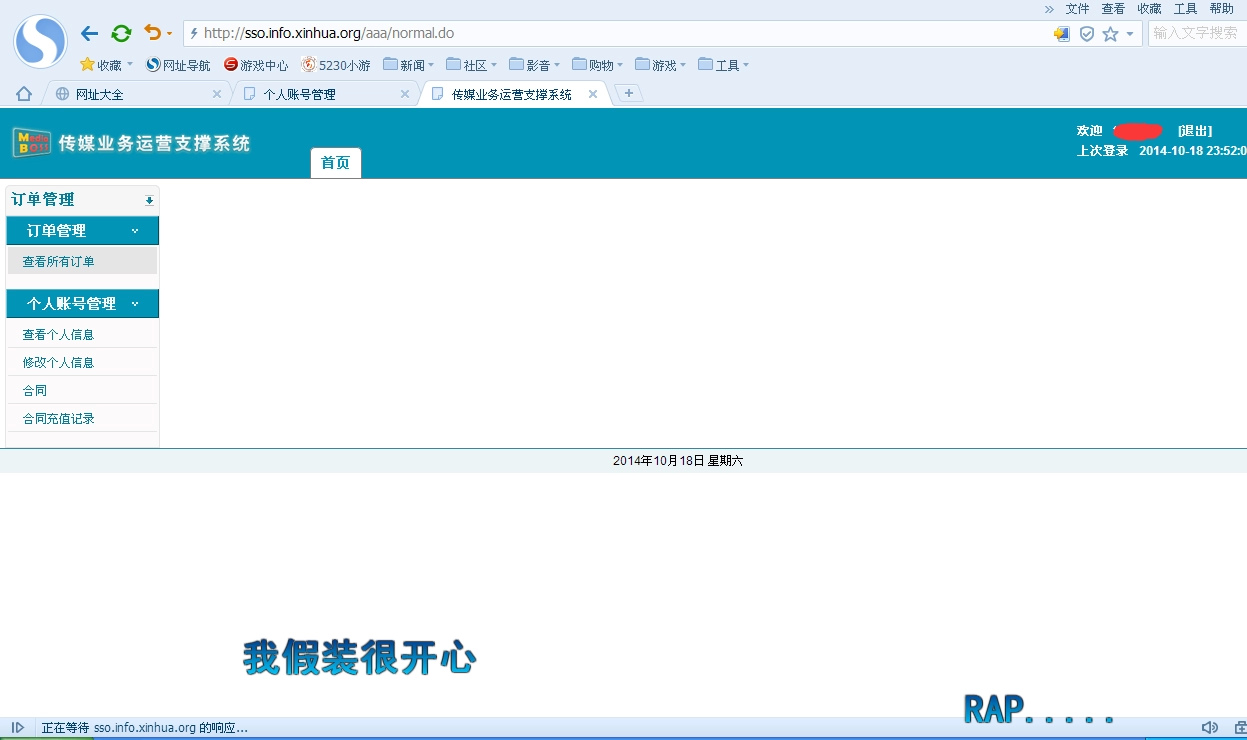
Task: Click the star bookmark icon in the address bar
Action: pos(1110,34)
